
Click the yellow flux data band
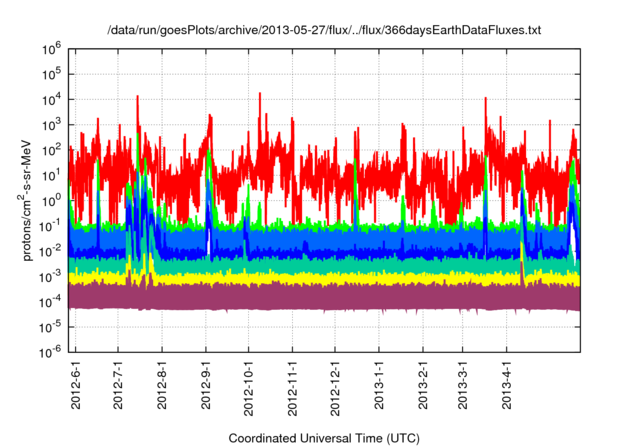(324, 278)
